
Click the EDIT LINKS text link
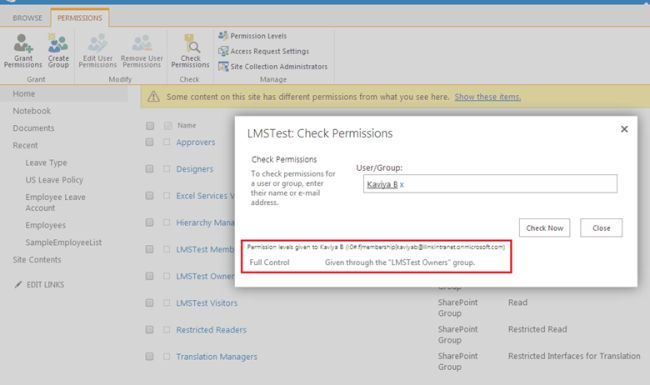pyautogui.click(x=45, y=285)
